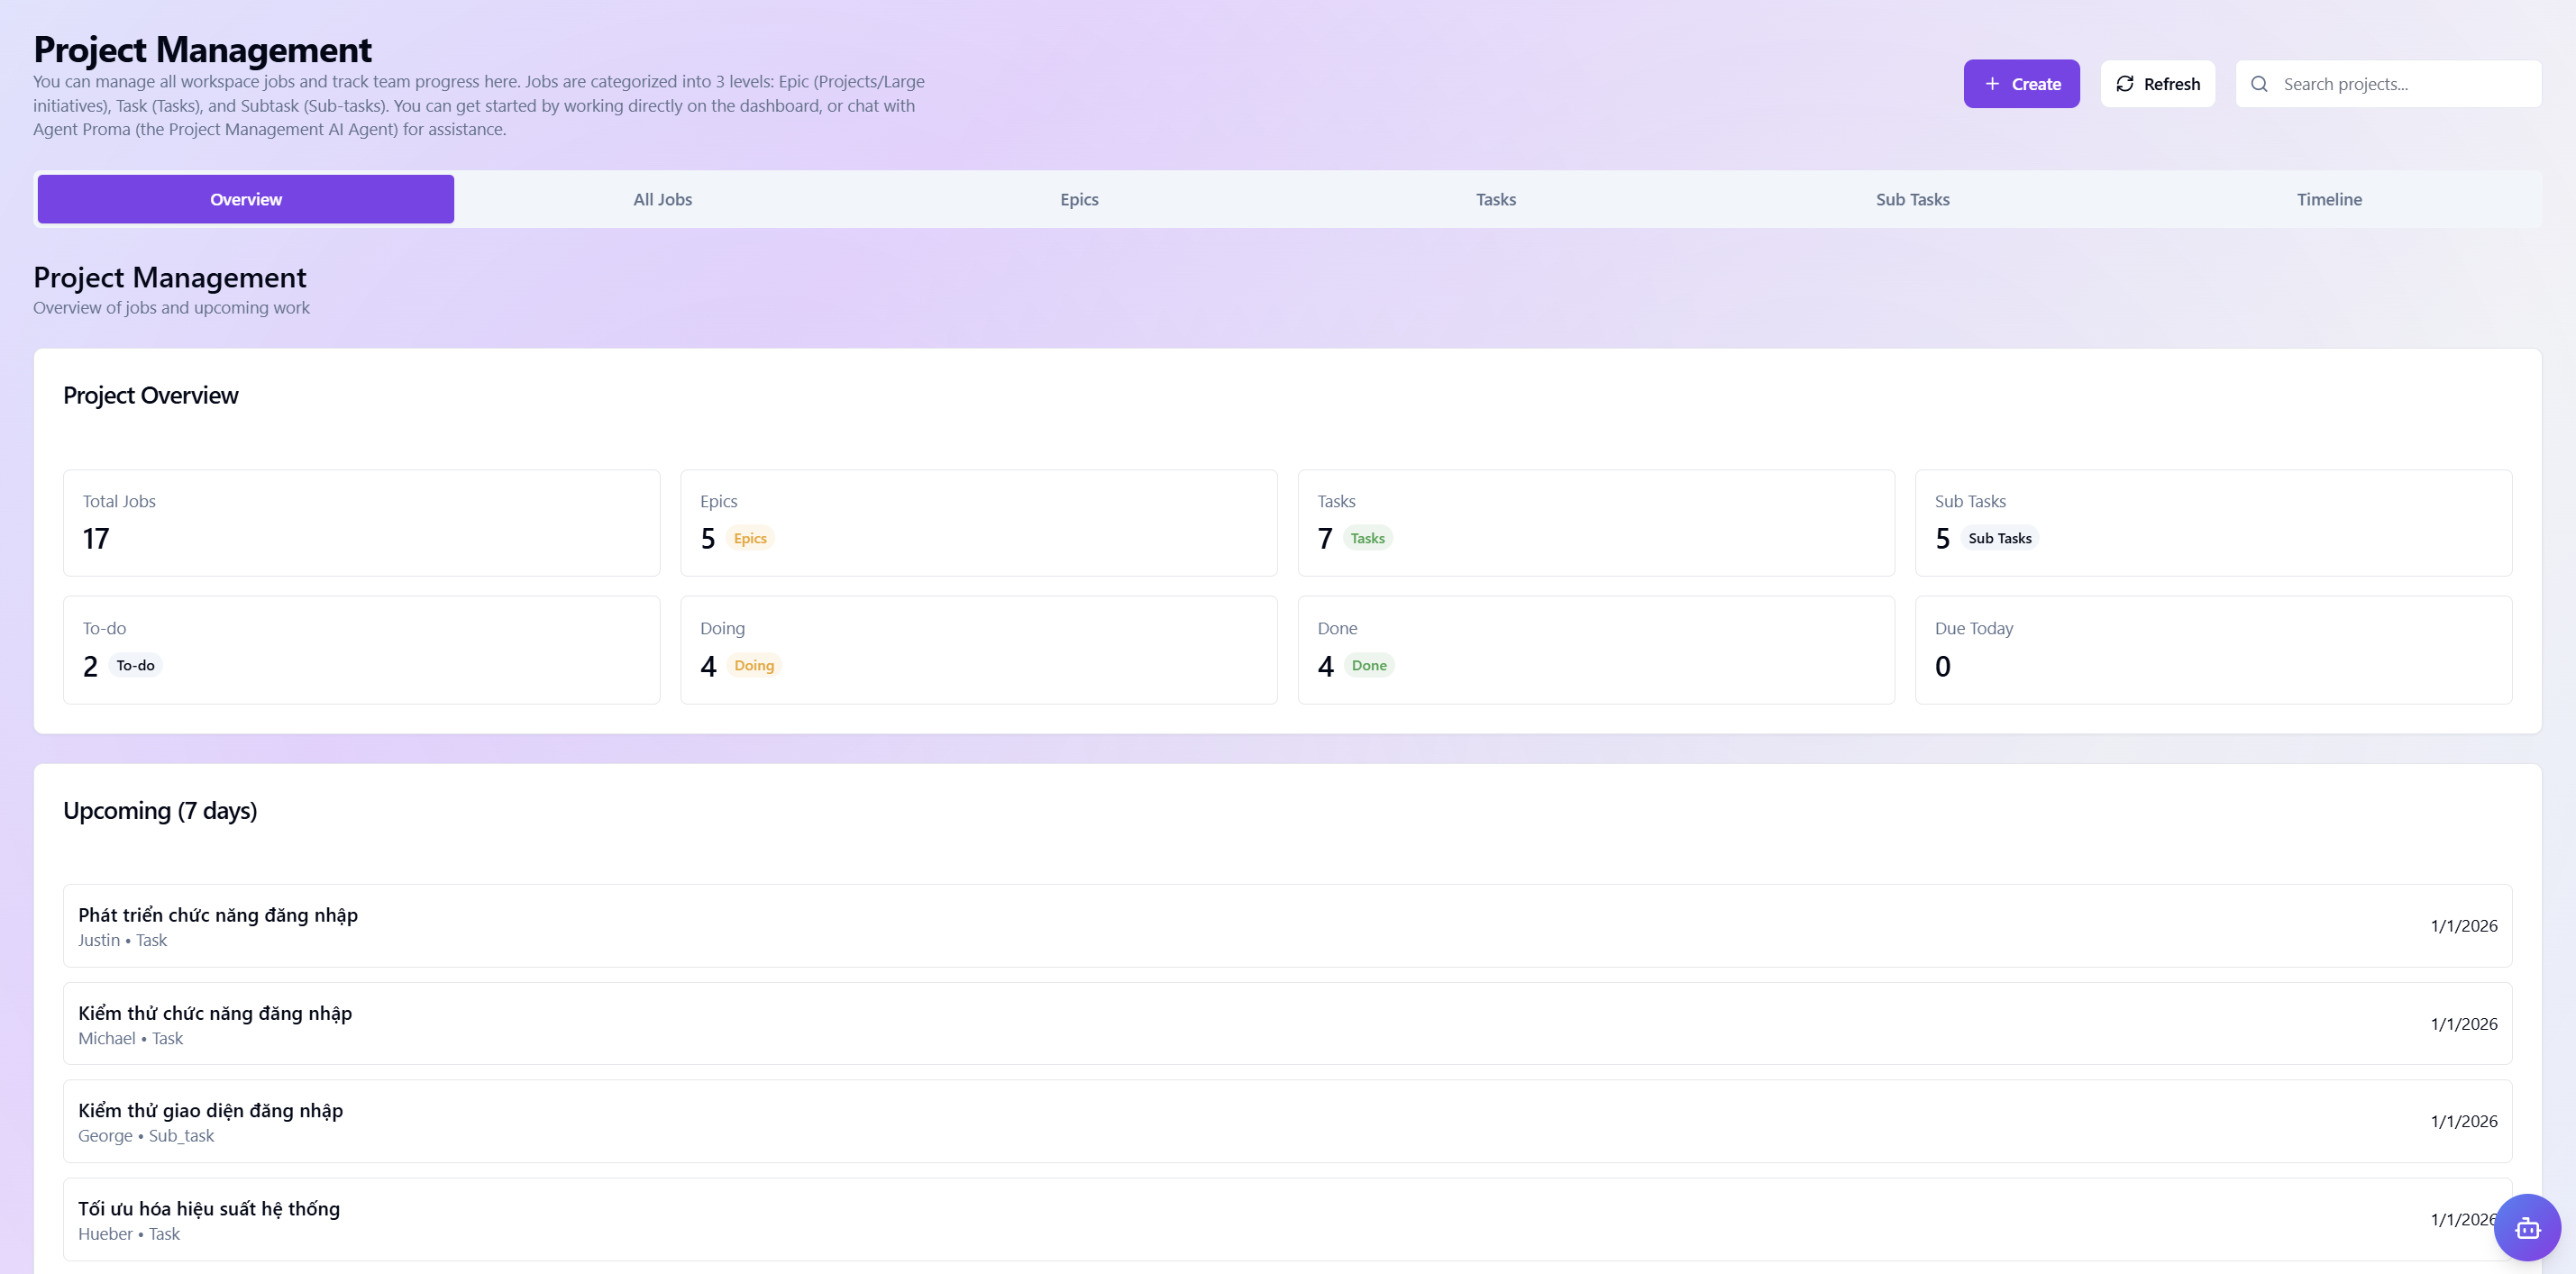
Task: Open the Sub Tasks tab
Action: [x=1911, y=199]
